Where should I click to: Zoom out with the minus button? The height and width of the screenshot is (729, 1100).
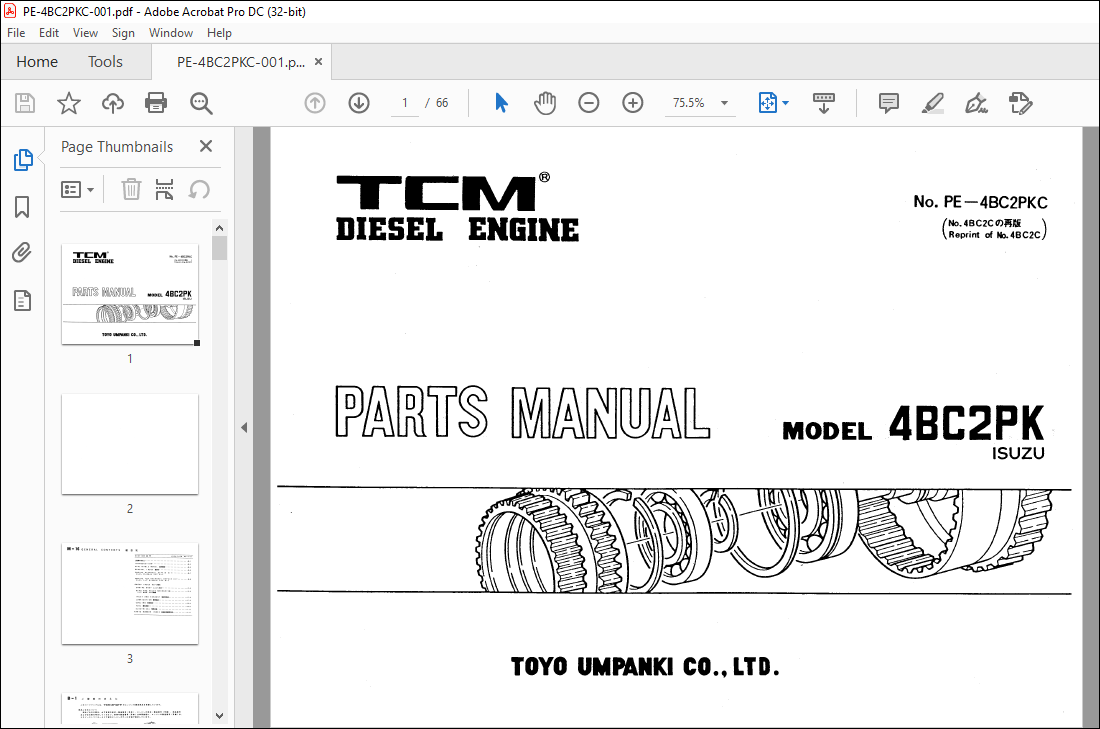coord(589,103)
